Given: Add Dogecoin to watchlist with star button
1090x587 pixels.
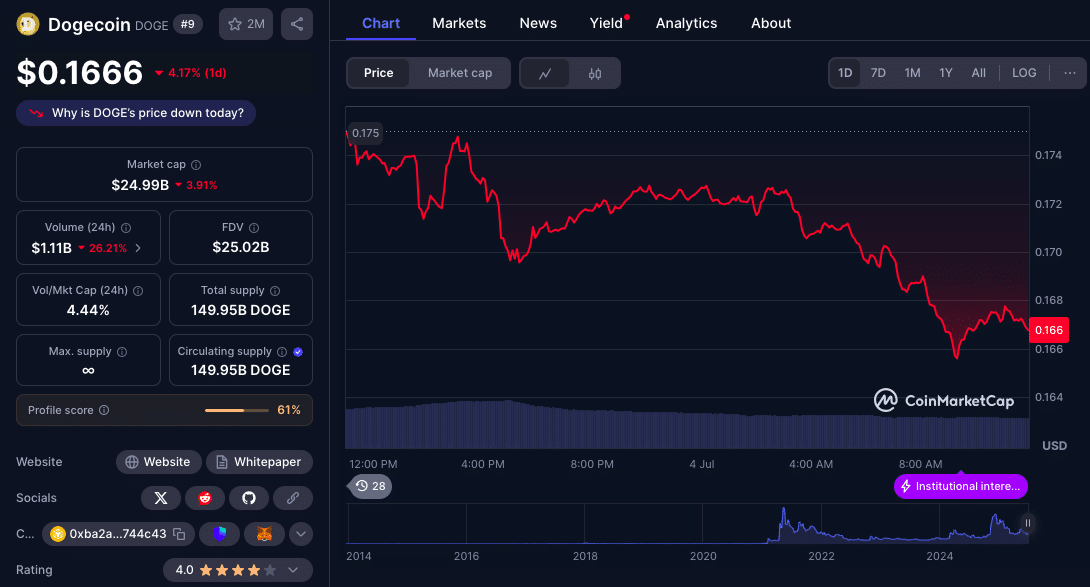Looking at the screenshot, I should click(x=246, y=24).
